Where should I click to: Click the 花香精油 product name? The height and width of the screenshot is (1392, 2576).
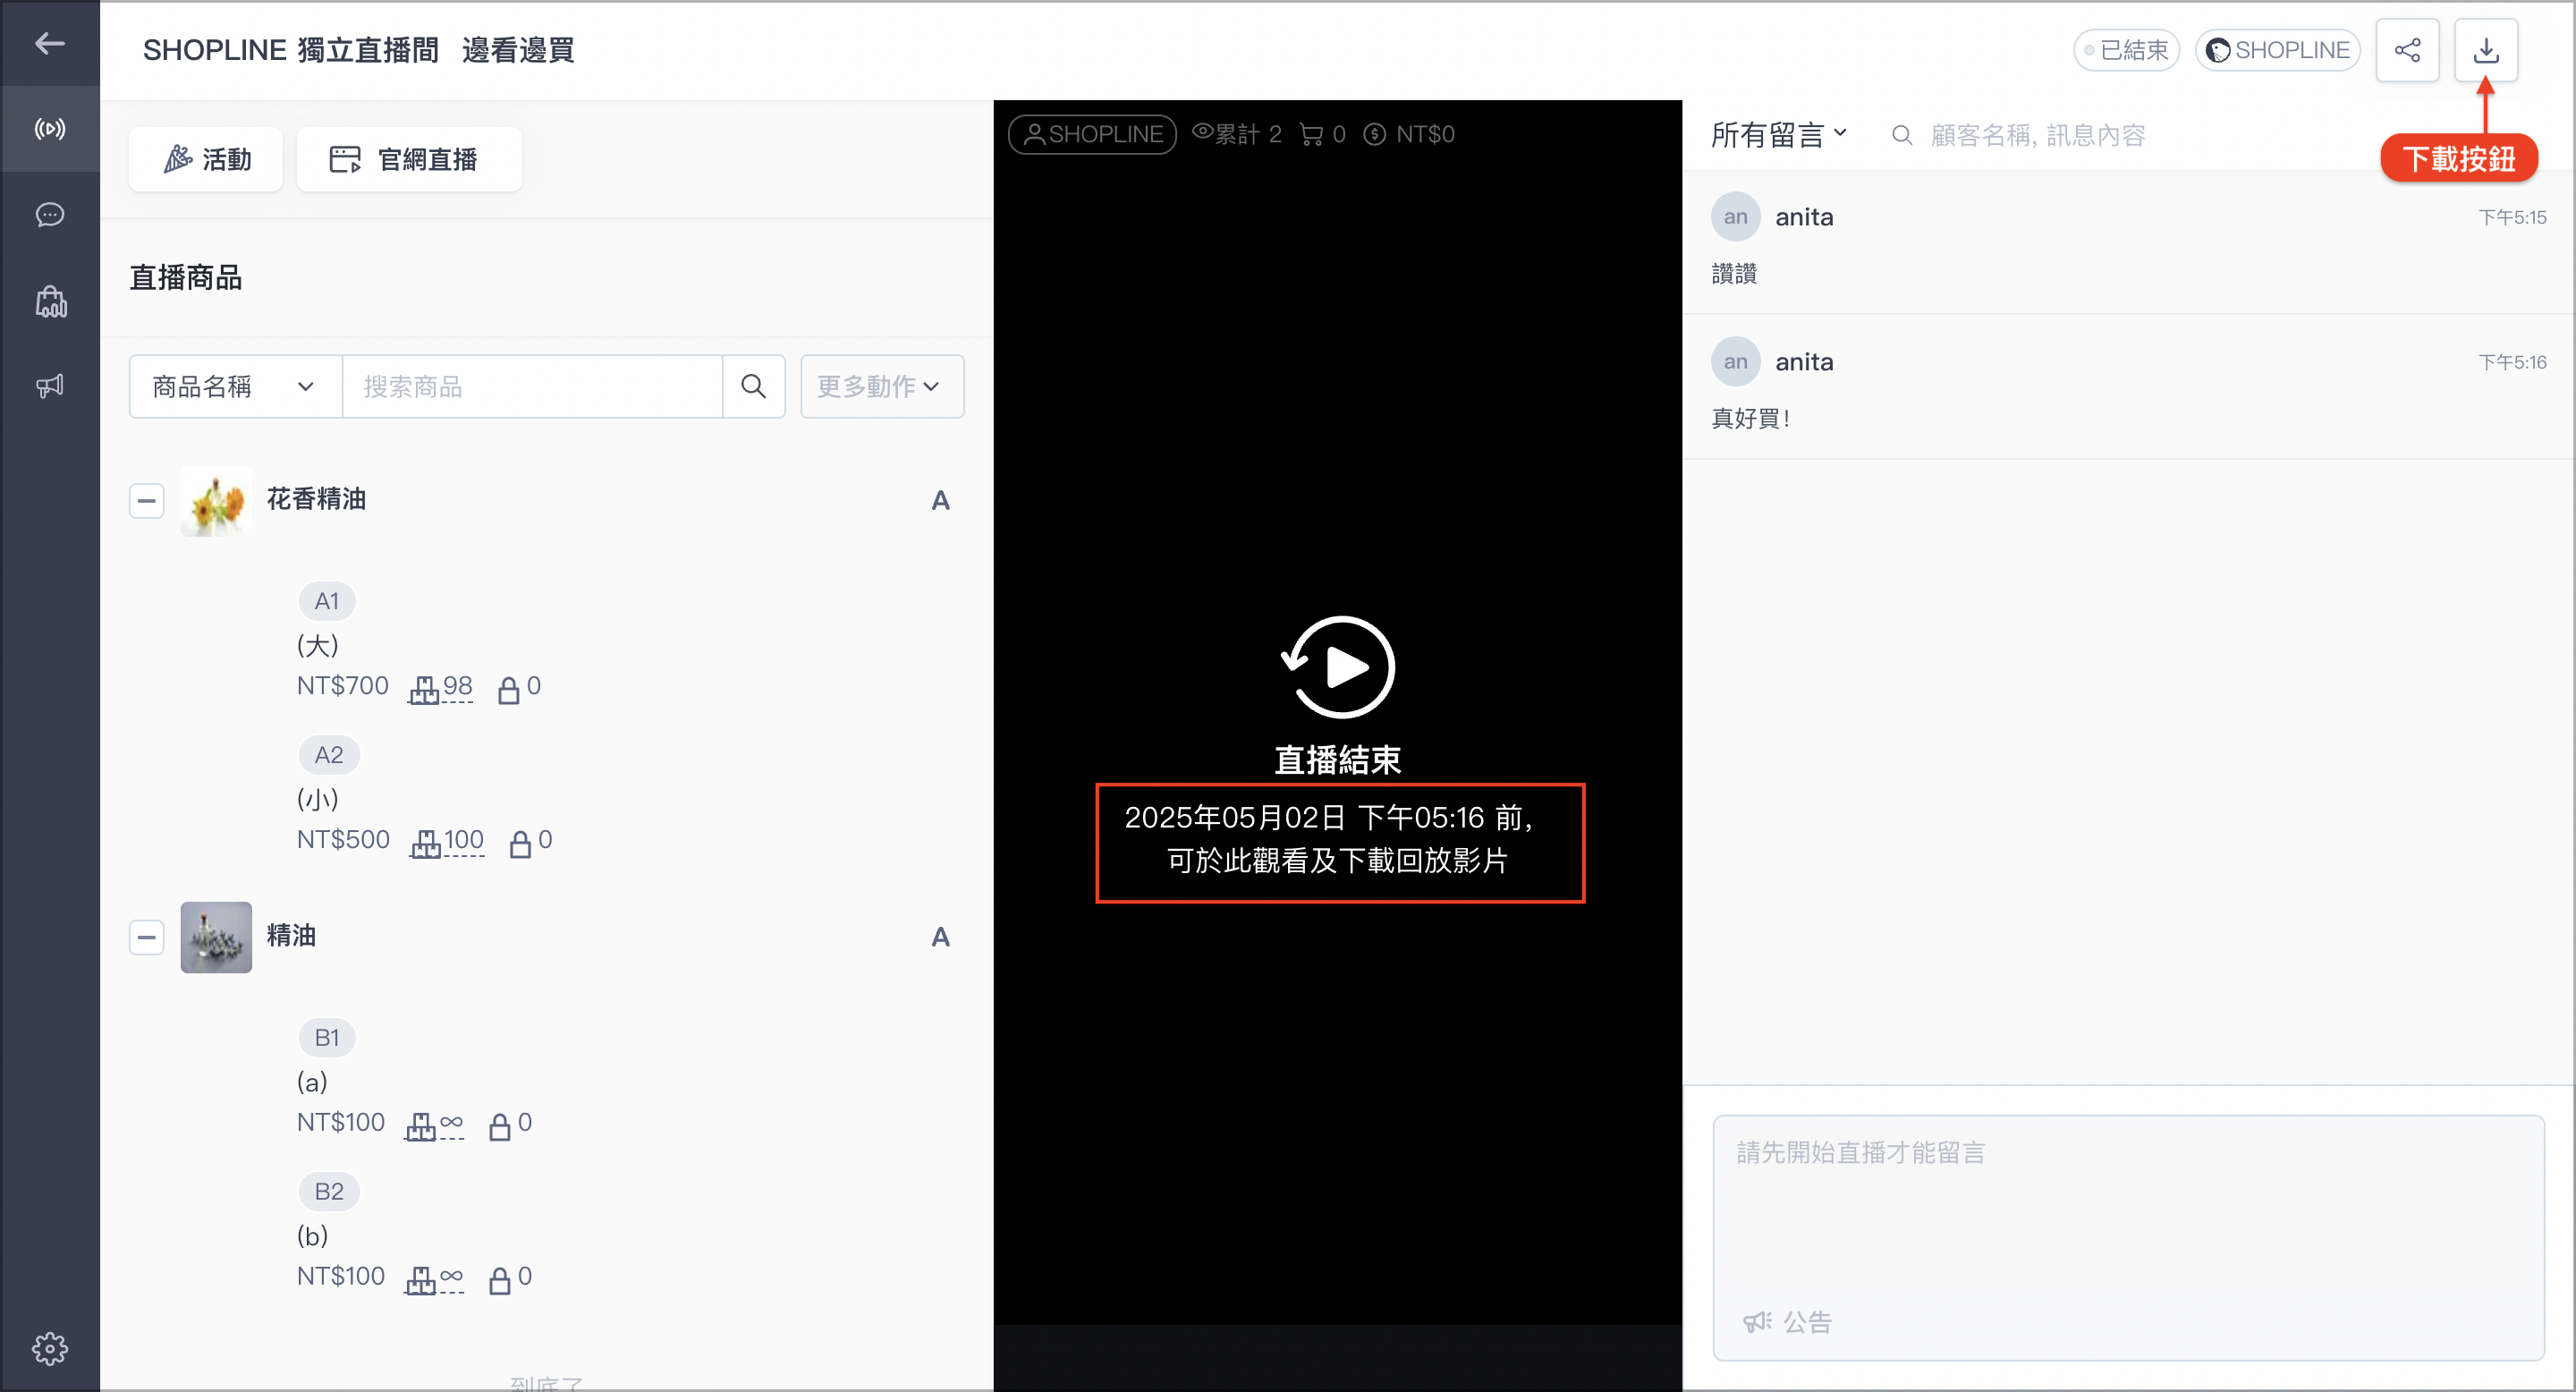click(x=316, y=498)
